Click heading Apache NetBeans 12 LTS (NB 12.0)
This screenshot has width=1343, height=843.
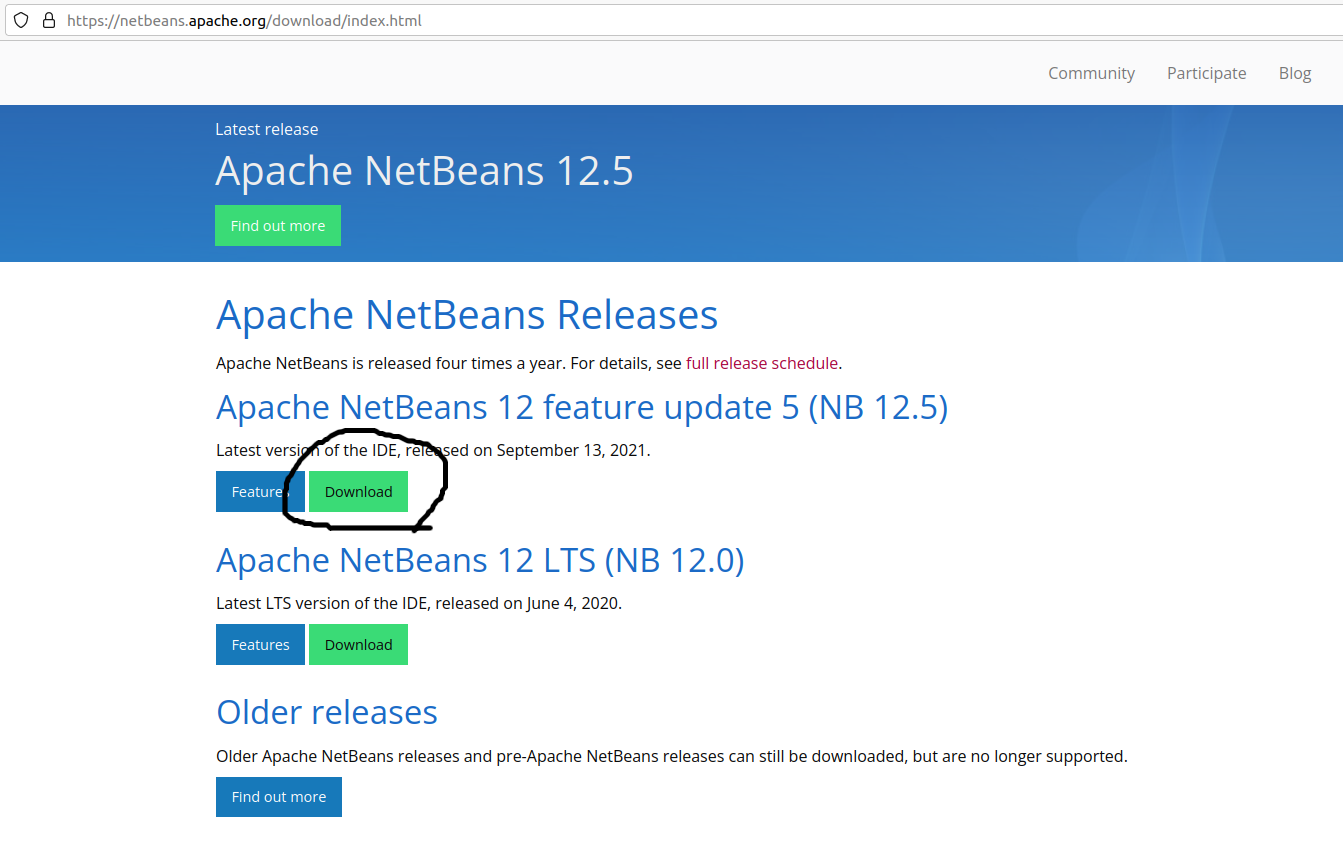point(480,560)
